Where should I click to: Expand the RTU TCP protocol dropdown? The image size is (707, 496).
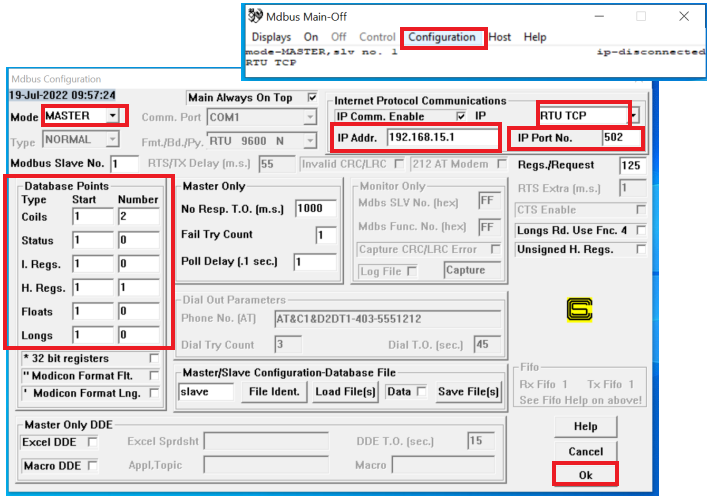[634, 116]
